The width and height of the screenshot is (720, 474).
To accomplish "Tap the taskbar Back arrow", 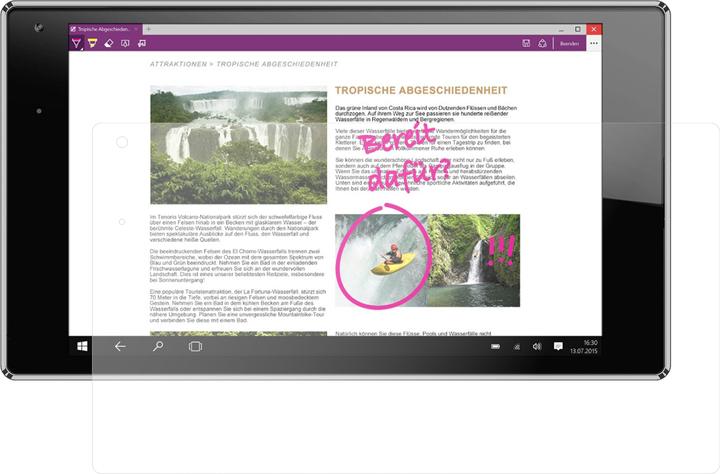I will point(120,346).
